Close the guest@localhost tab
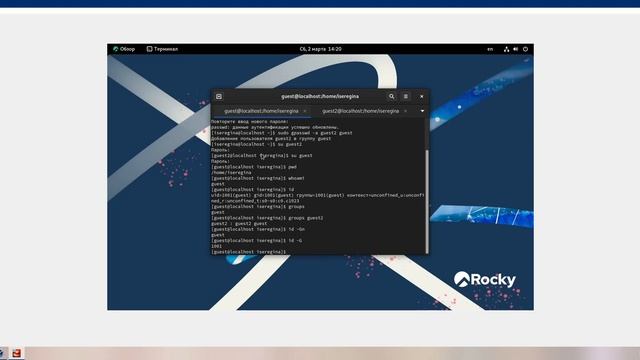Screen dimensions: 640x360 [304, 111]
